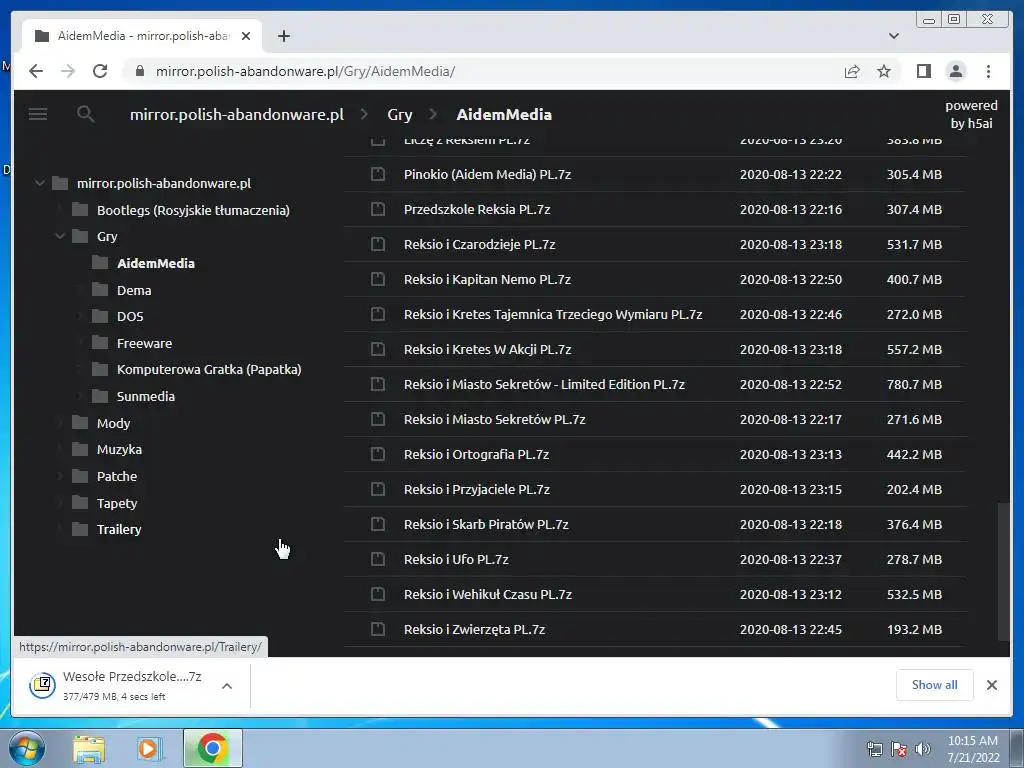
Task: Go back with browser back arrow
Action: pyautogui.click(x=36, y=71)
